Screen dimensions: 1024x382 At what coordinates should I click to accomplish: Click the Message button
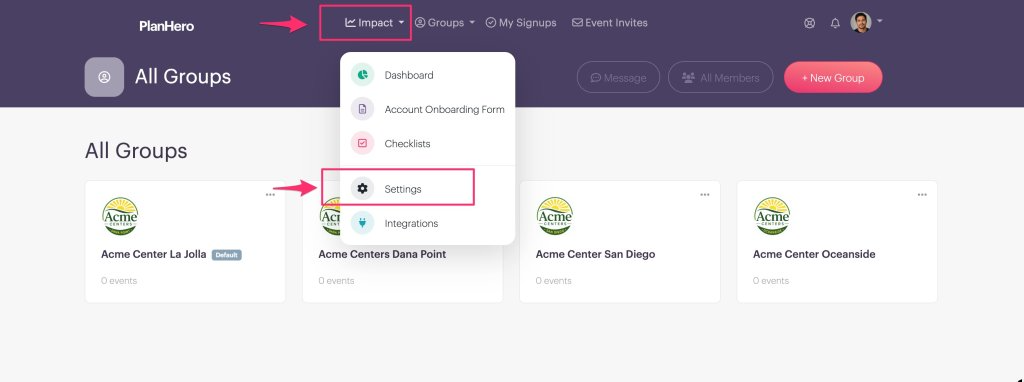click(x=618, y=77)
